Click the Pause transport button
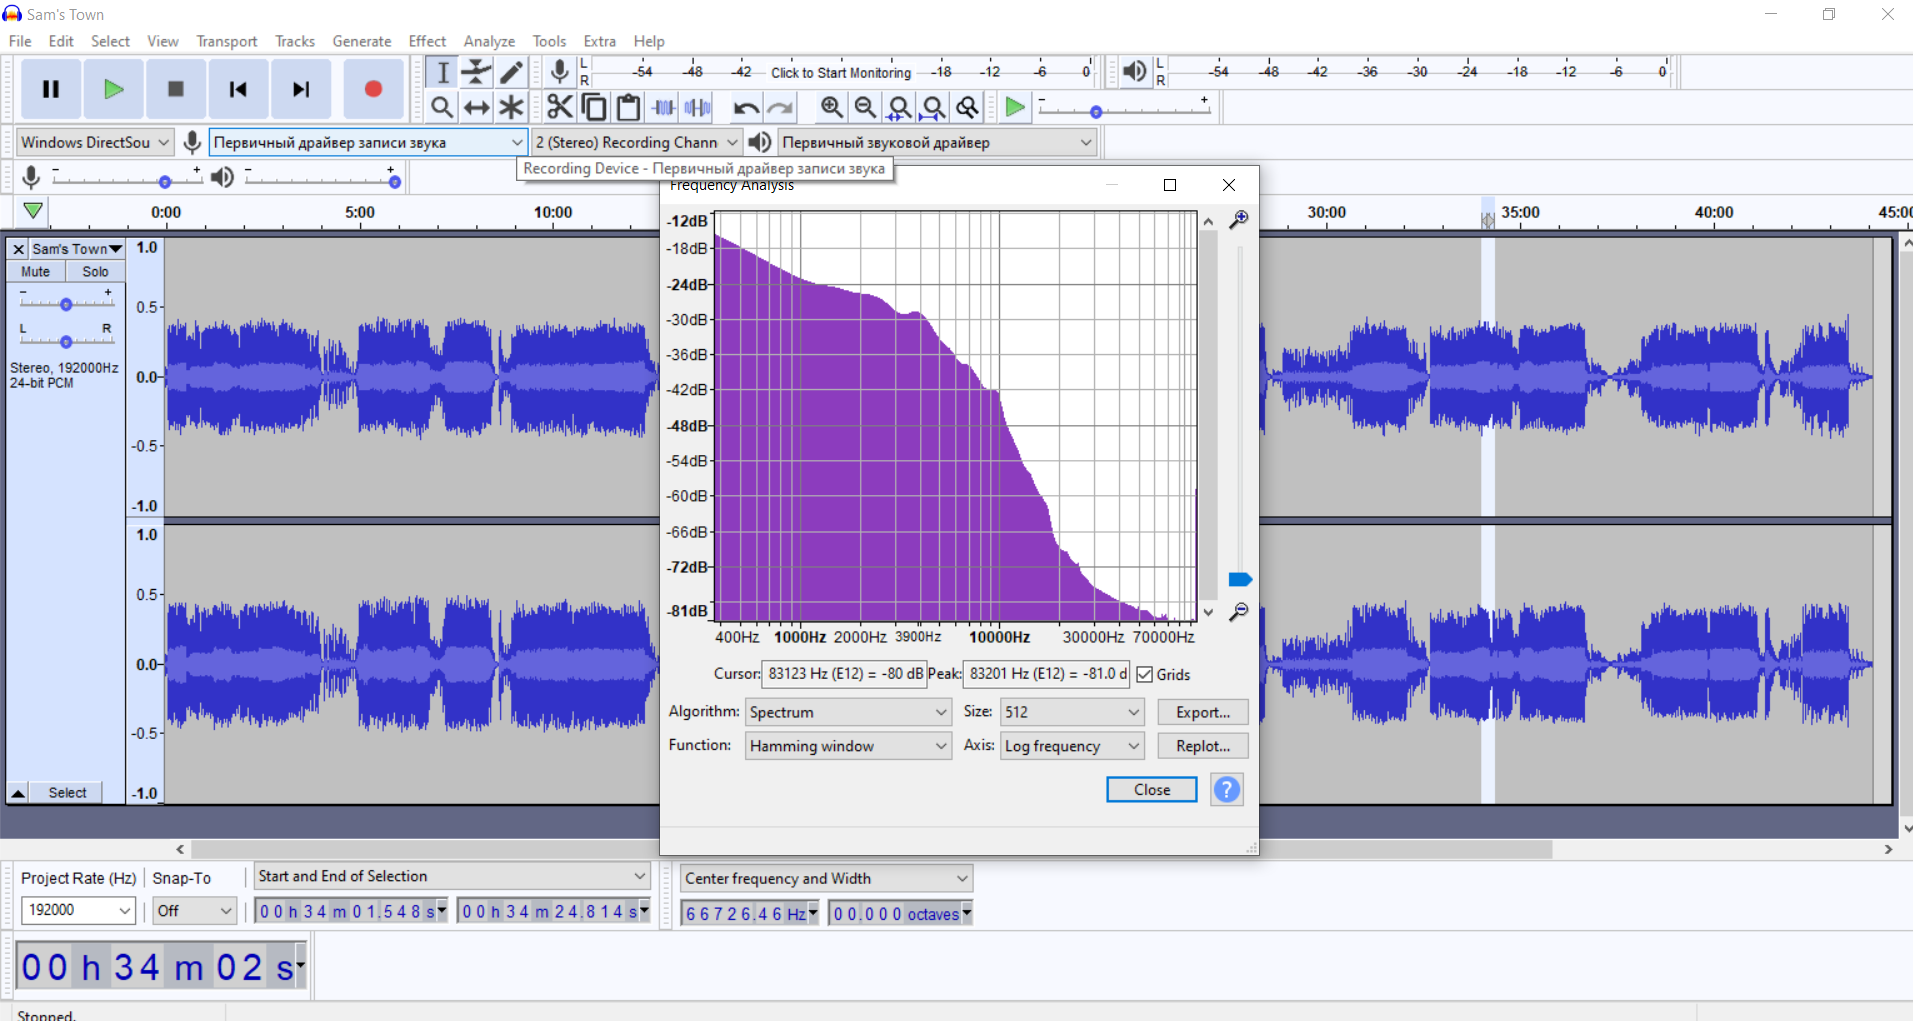 pos(51,89)
